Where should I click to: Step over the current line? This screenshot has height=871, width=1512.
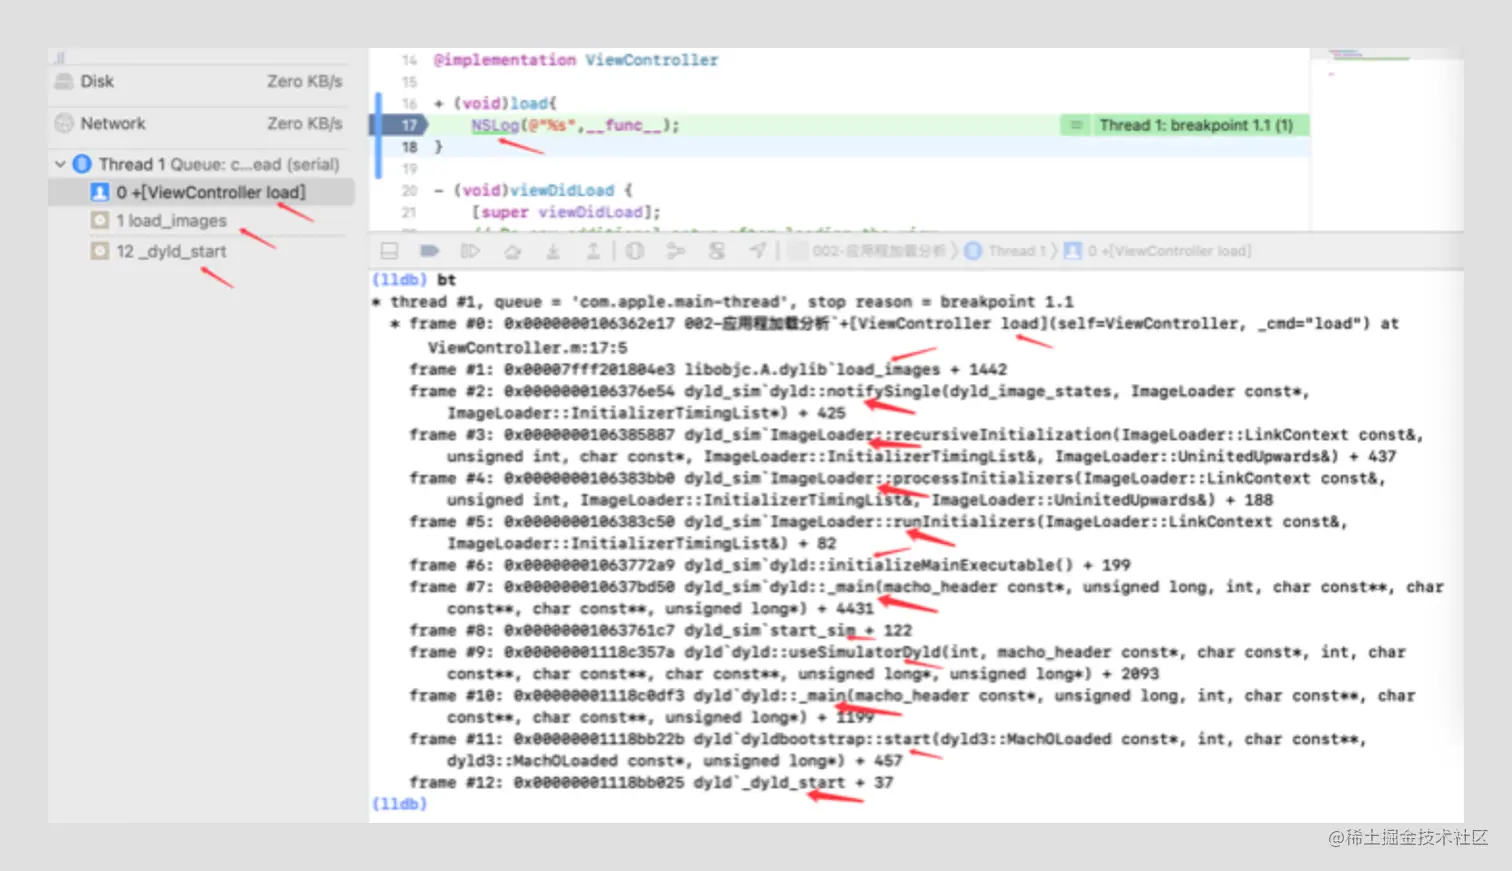(x=512, y=251)
